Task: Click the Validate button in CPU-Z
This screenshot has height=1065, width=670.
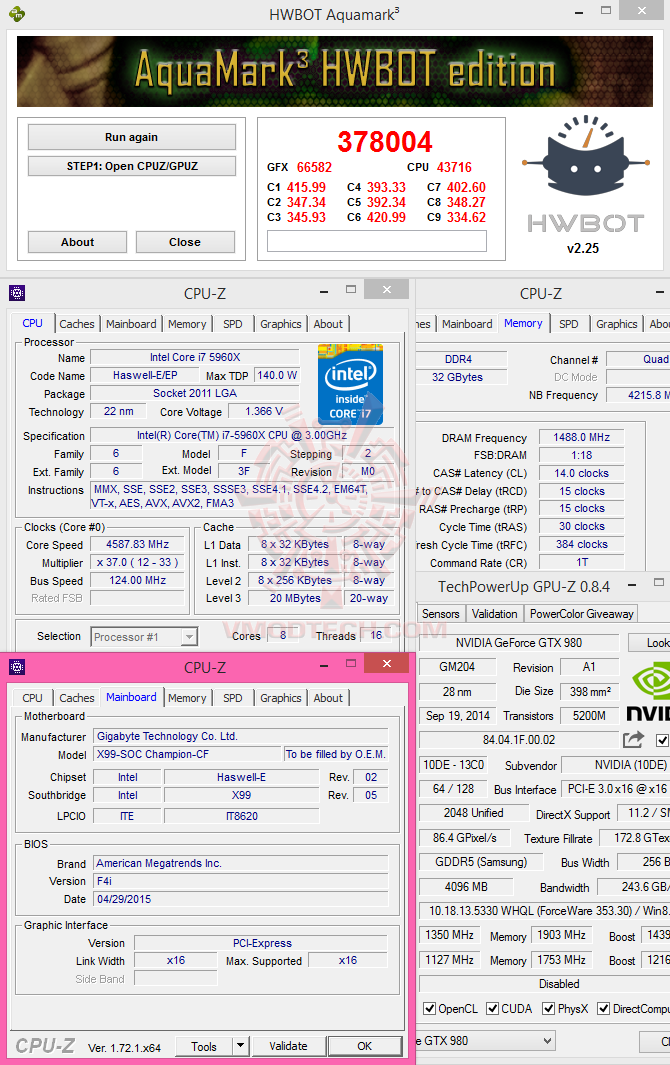Action: (288, 1046)
